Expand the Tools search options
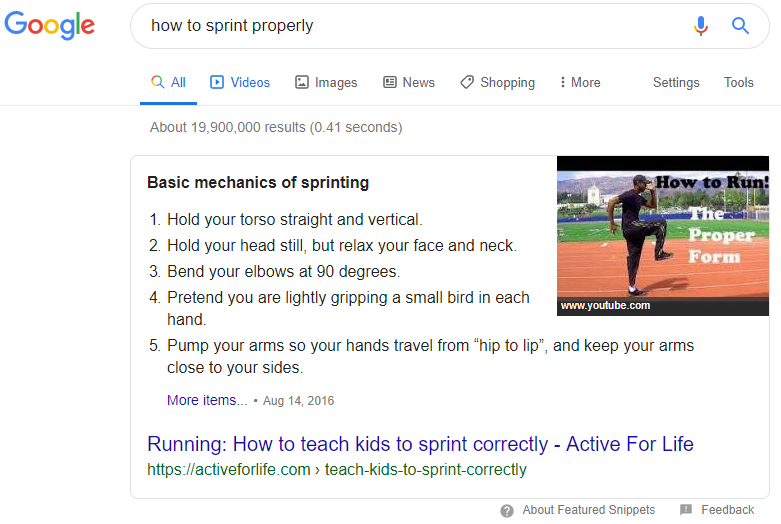 pyautogui.click(x=738, y=82)
